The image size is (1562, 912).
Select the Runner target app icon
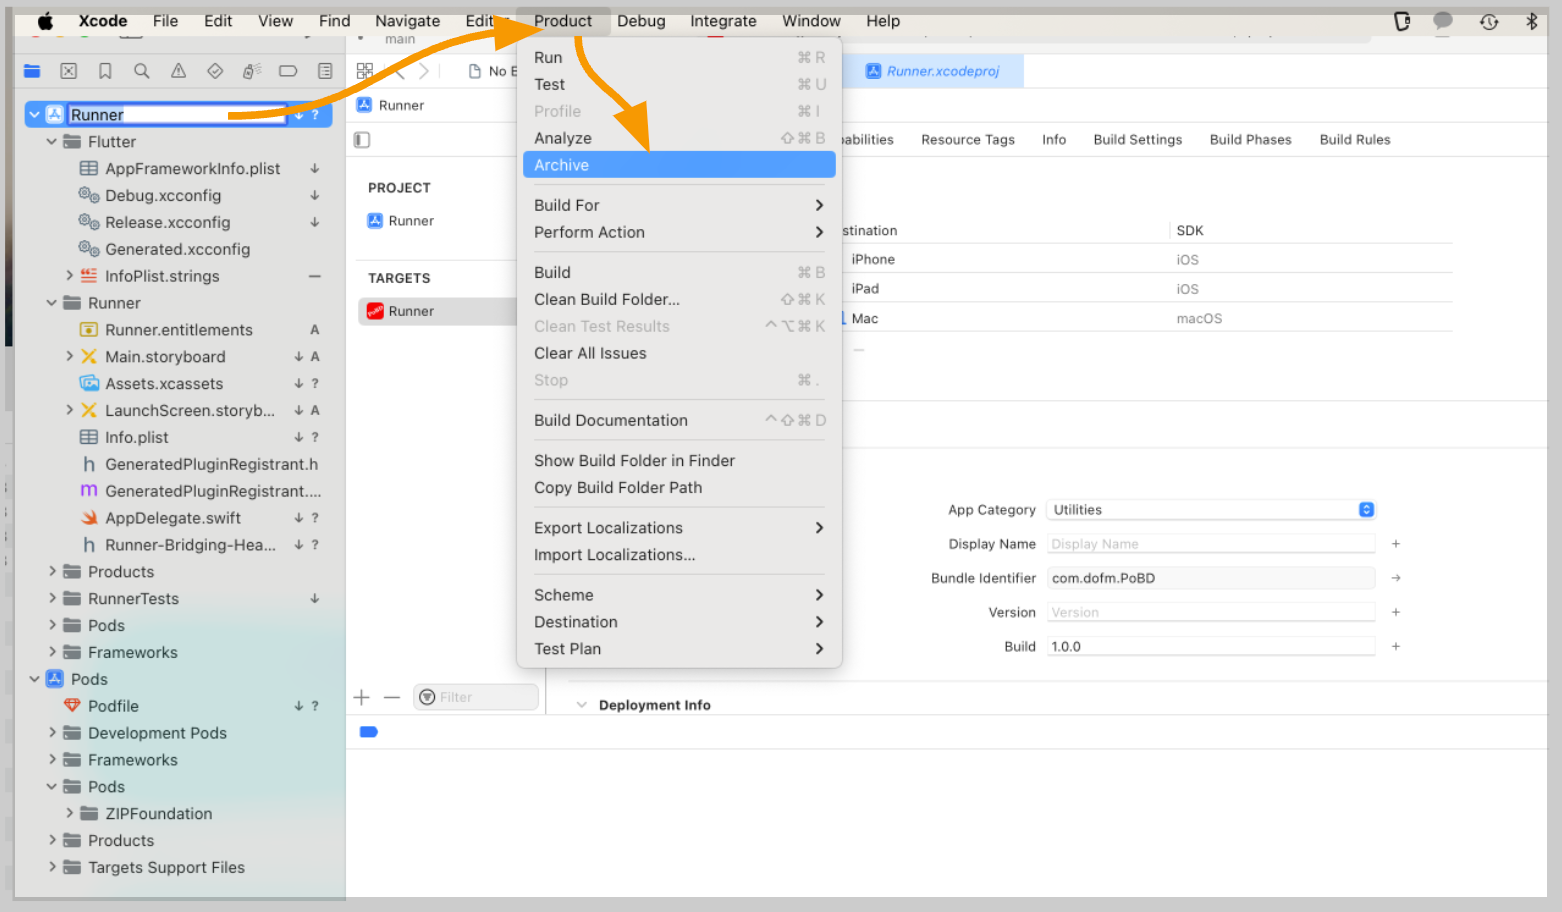[x=375, y=311]
